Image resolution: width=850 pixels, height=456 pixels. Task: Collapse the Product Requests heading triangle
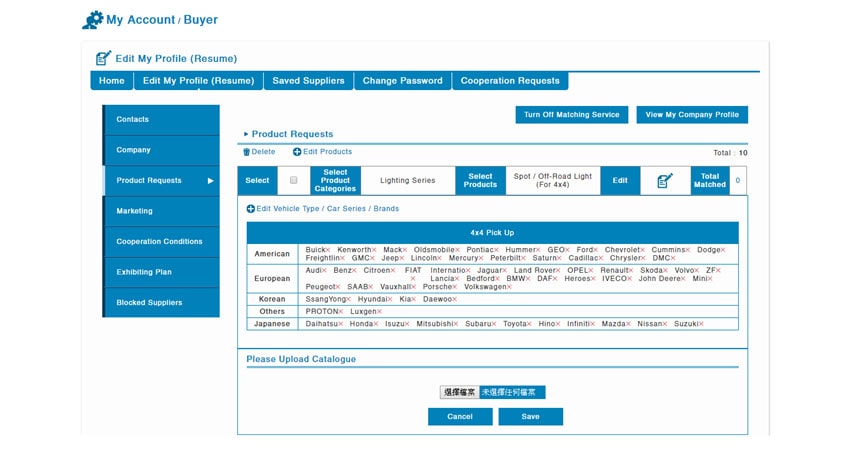point(246,134)
